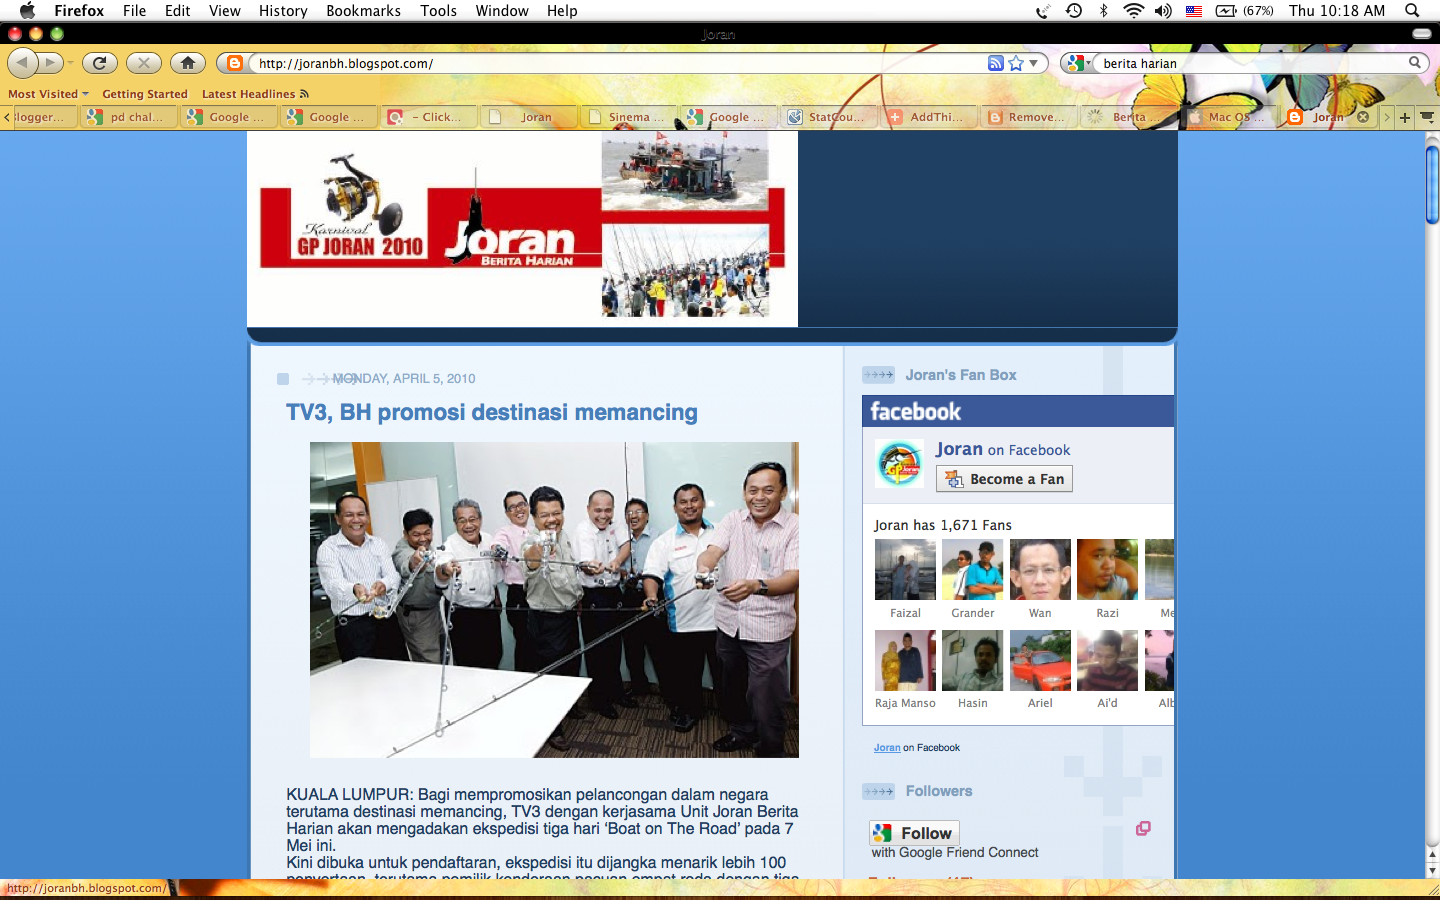Open the volume control in the menu bar
This screenshot has width=1440, height=900.
coord(1163,10)
